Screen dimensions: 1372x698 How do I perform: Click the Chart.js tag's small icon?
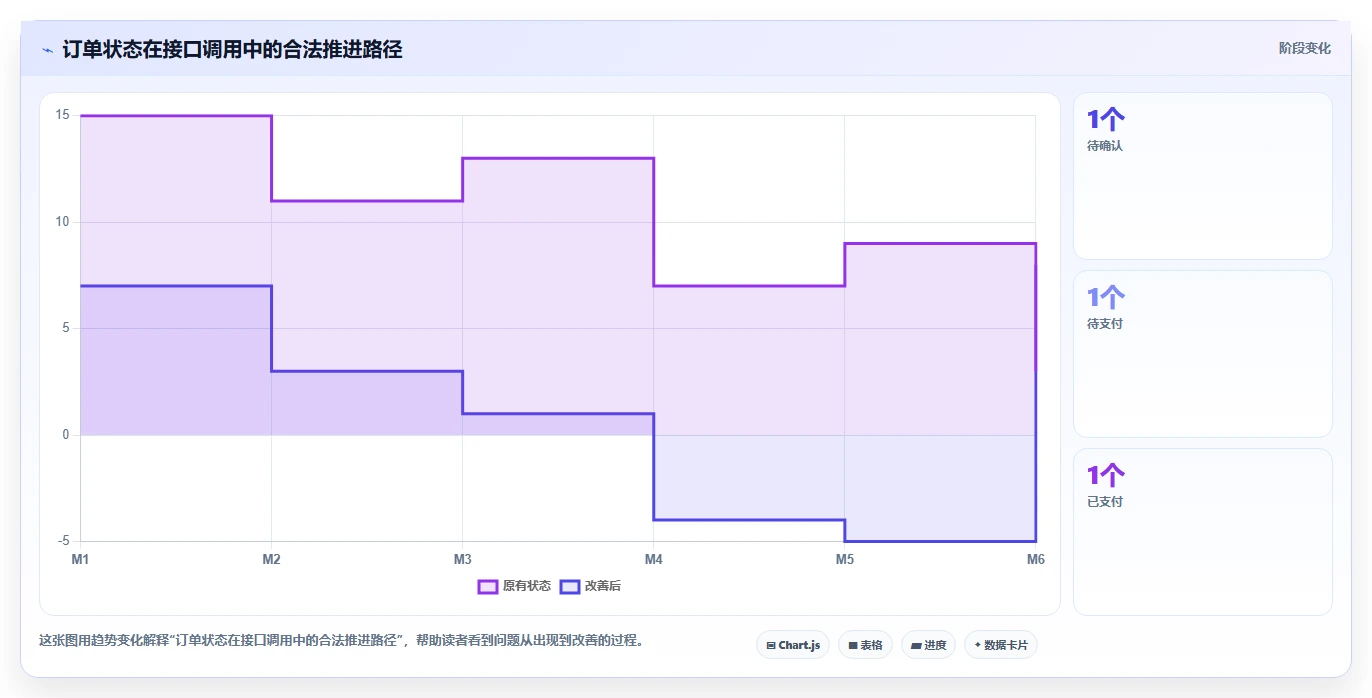[771, 646]
